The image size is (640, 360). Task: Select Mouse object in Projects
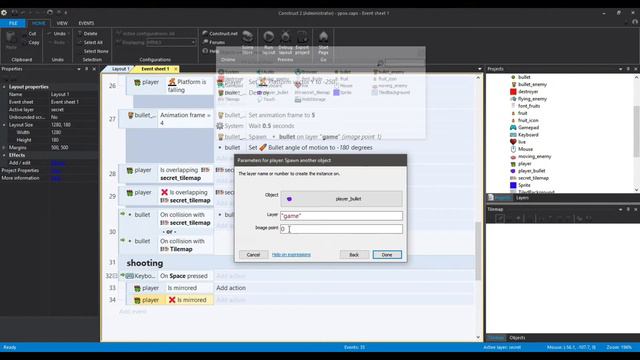(521, 149)
